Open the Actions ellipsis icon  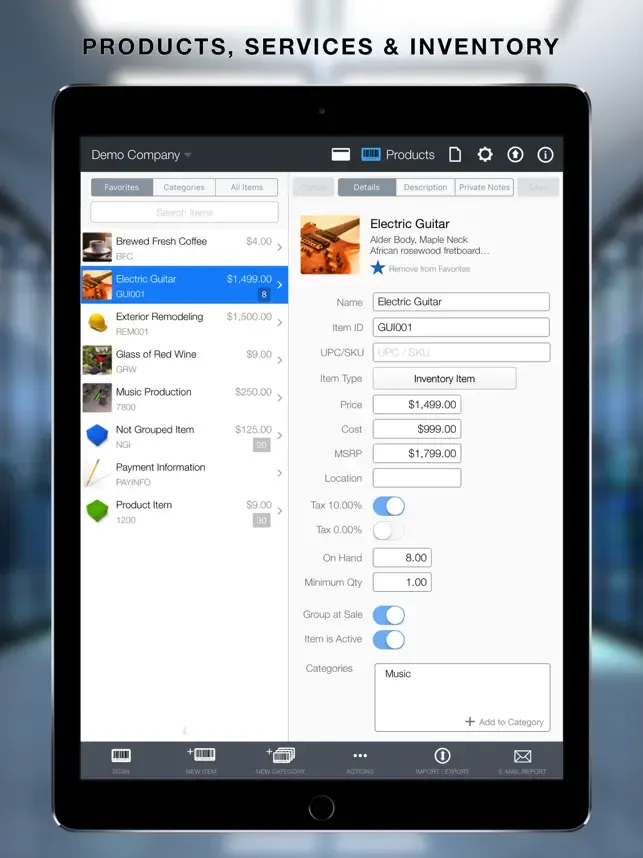click(x=360, y=756)
